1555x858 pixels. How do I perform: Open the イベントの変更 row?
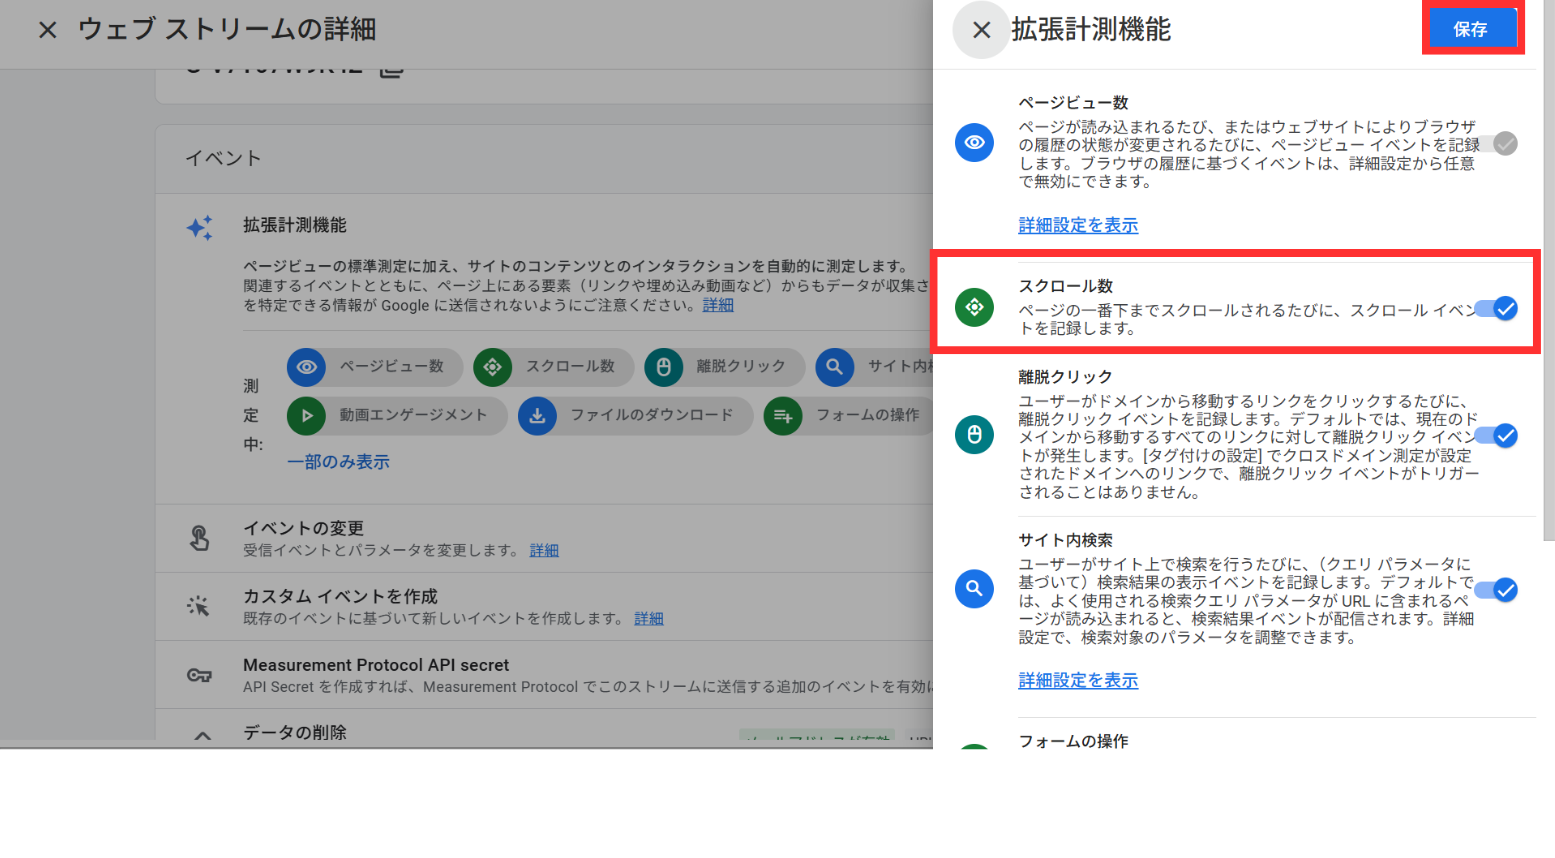[544, 538]
